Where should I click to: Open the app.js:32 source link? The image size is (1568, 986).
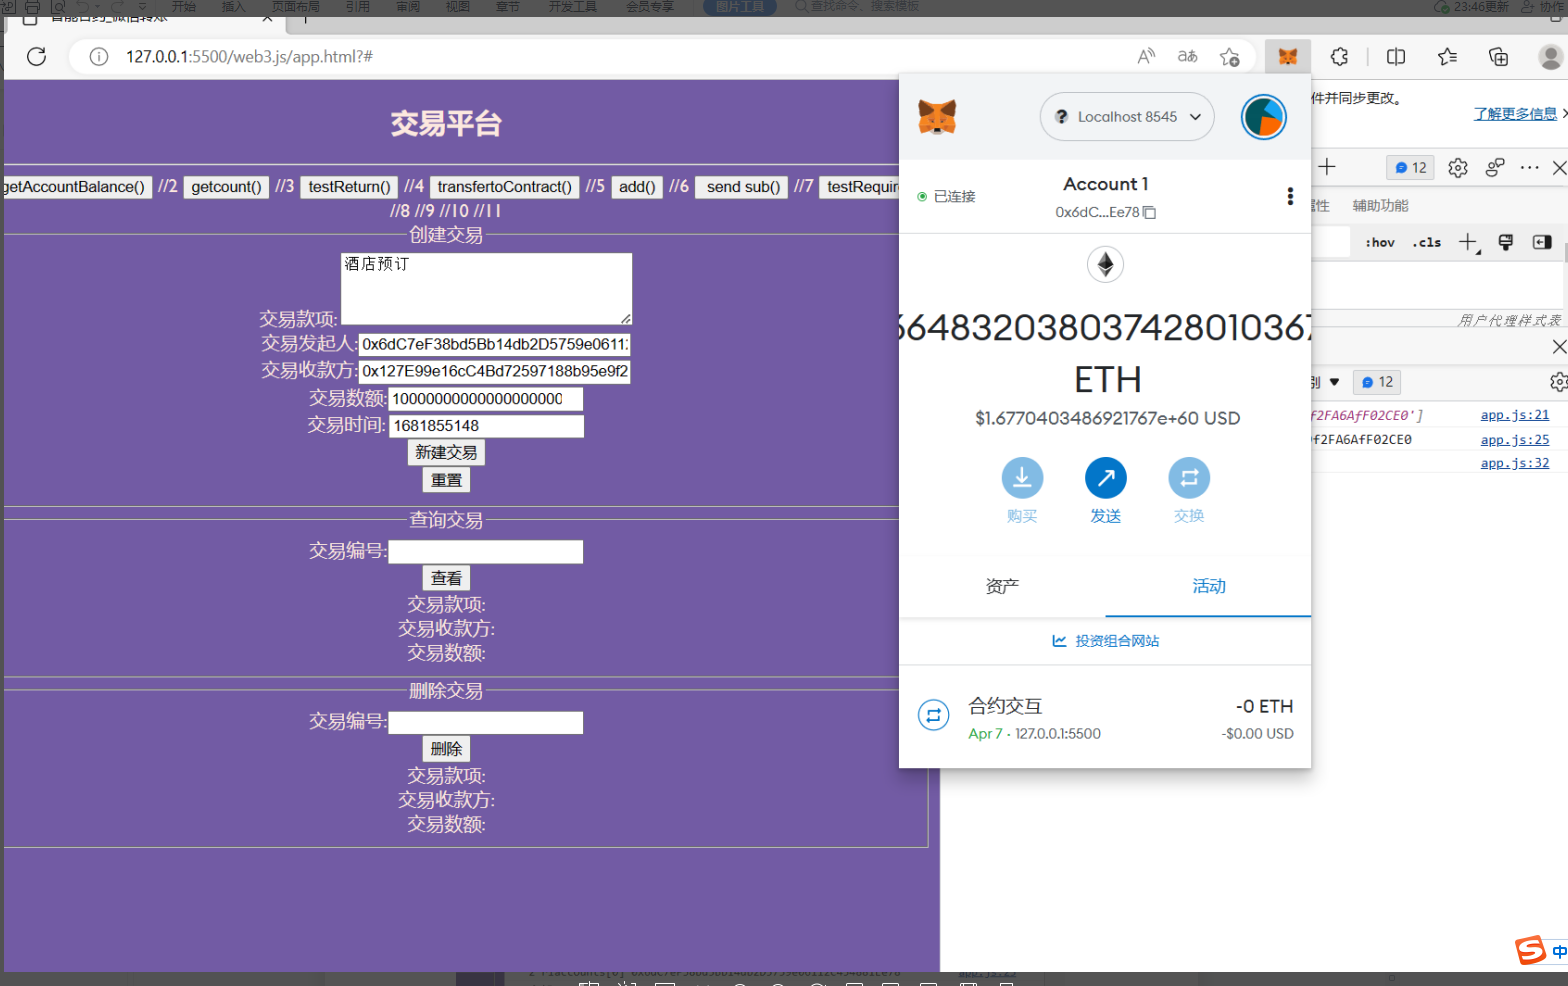pos(1514,463)
